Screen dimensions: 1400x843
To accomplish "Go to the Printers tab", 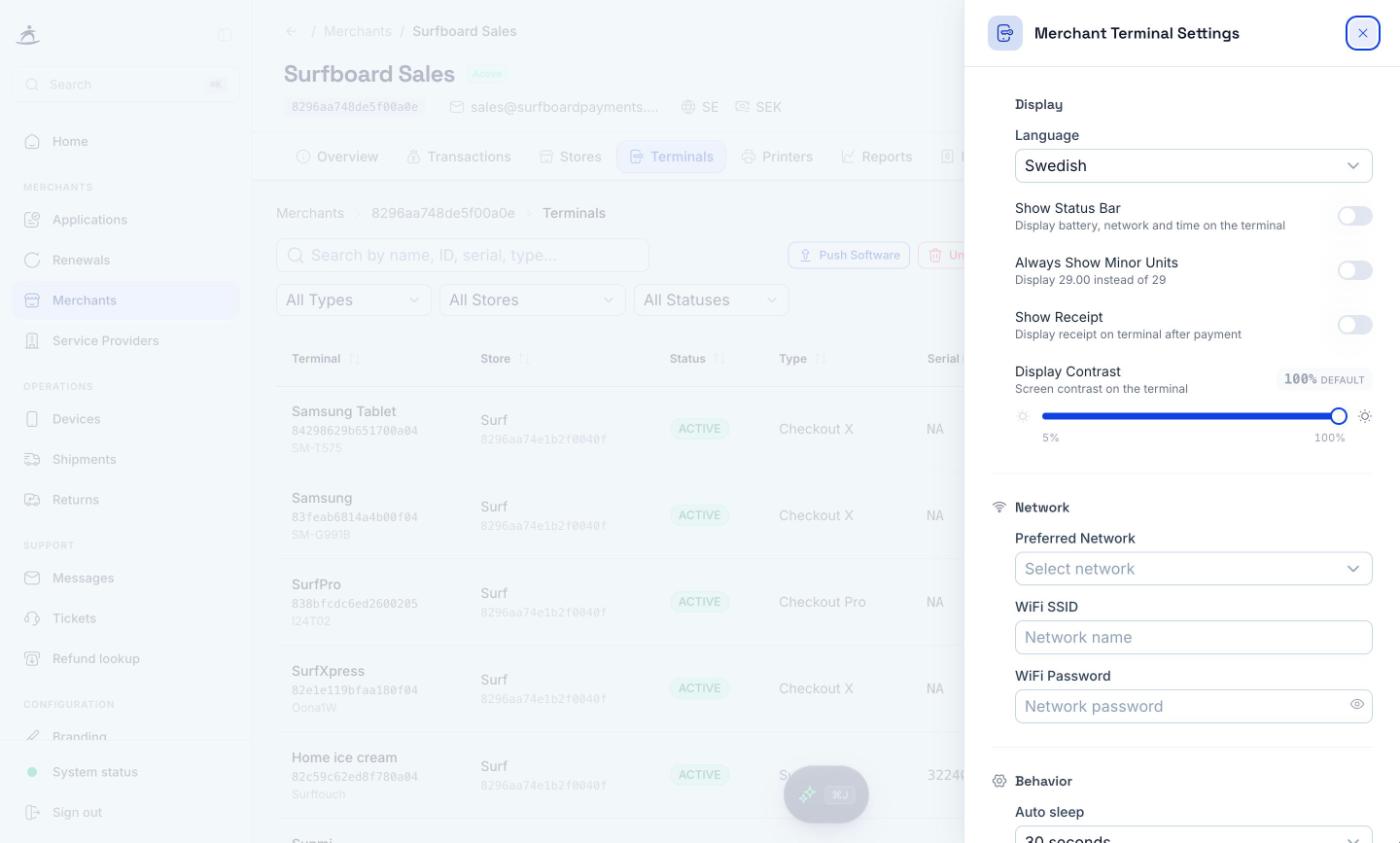I will (x=777, y=157).
